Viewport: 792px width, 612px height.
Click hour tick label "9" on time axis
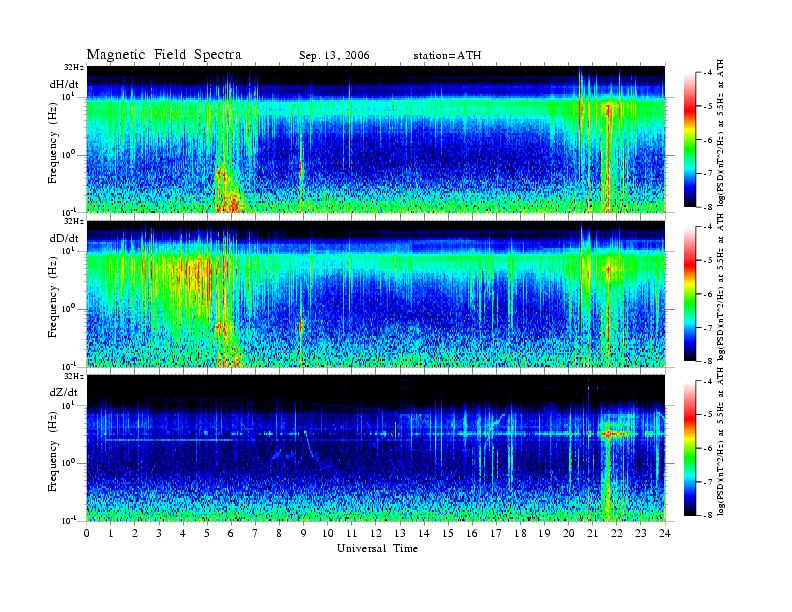[304, 533]
